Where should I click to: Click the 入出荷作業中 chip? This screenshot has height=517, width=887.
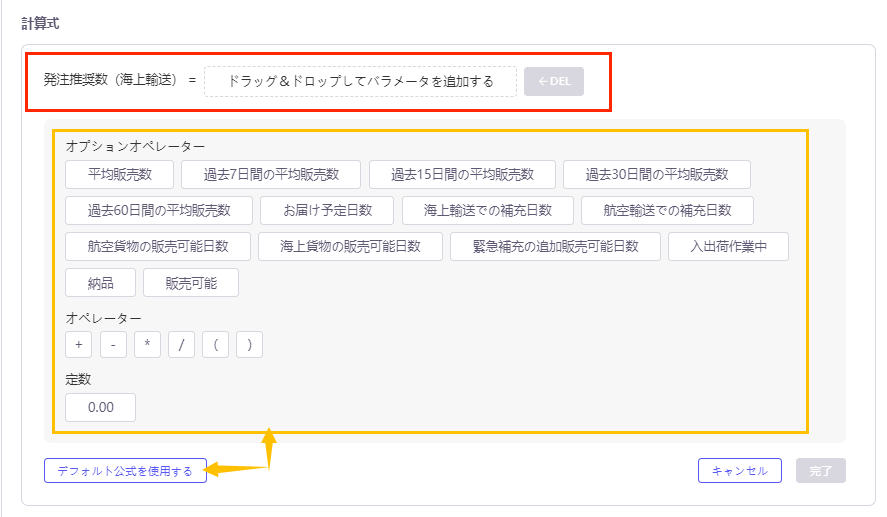pyautogui.click(x=729, y=247)
